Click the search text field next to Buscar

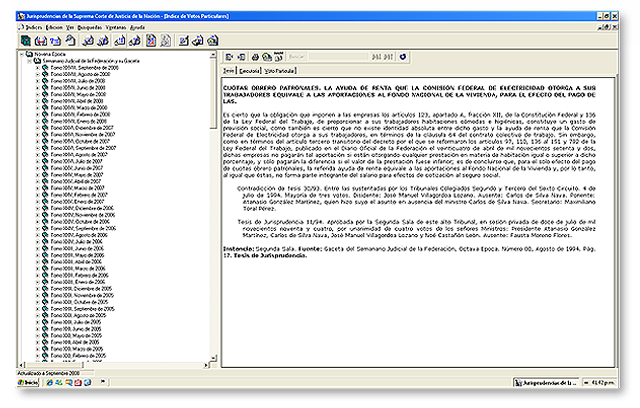(x=338, y=57)
